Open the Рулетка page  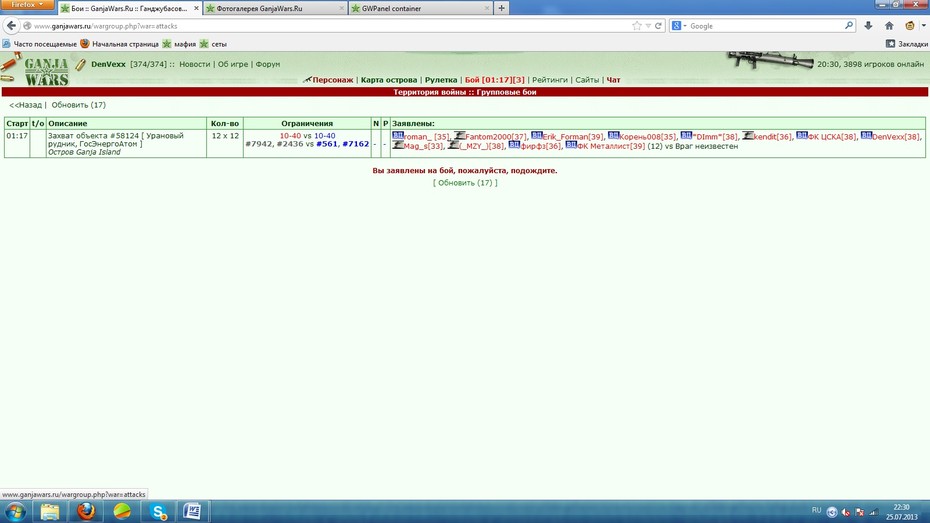(441, 79)
